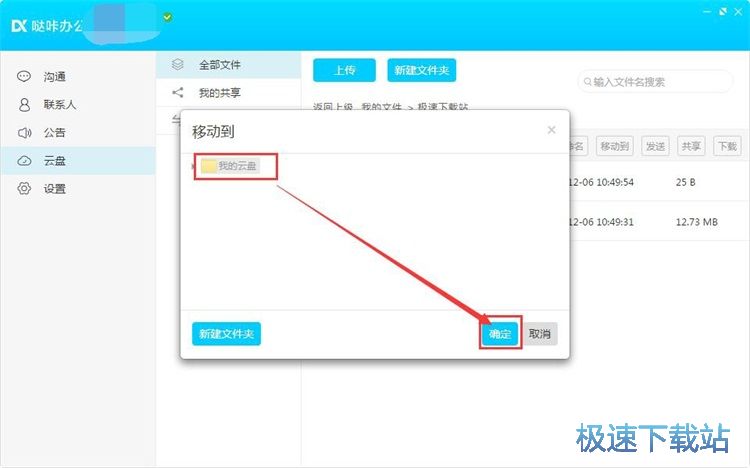Go to the 公告 announcements section
The height and width of the screenshot is (468, 750).
pyautogui.click(x=77, y=133)
